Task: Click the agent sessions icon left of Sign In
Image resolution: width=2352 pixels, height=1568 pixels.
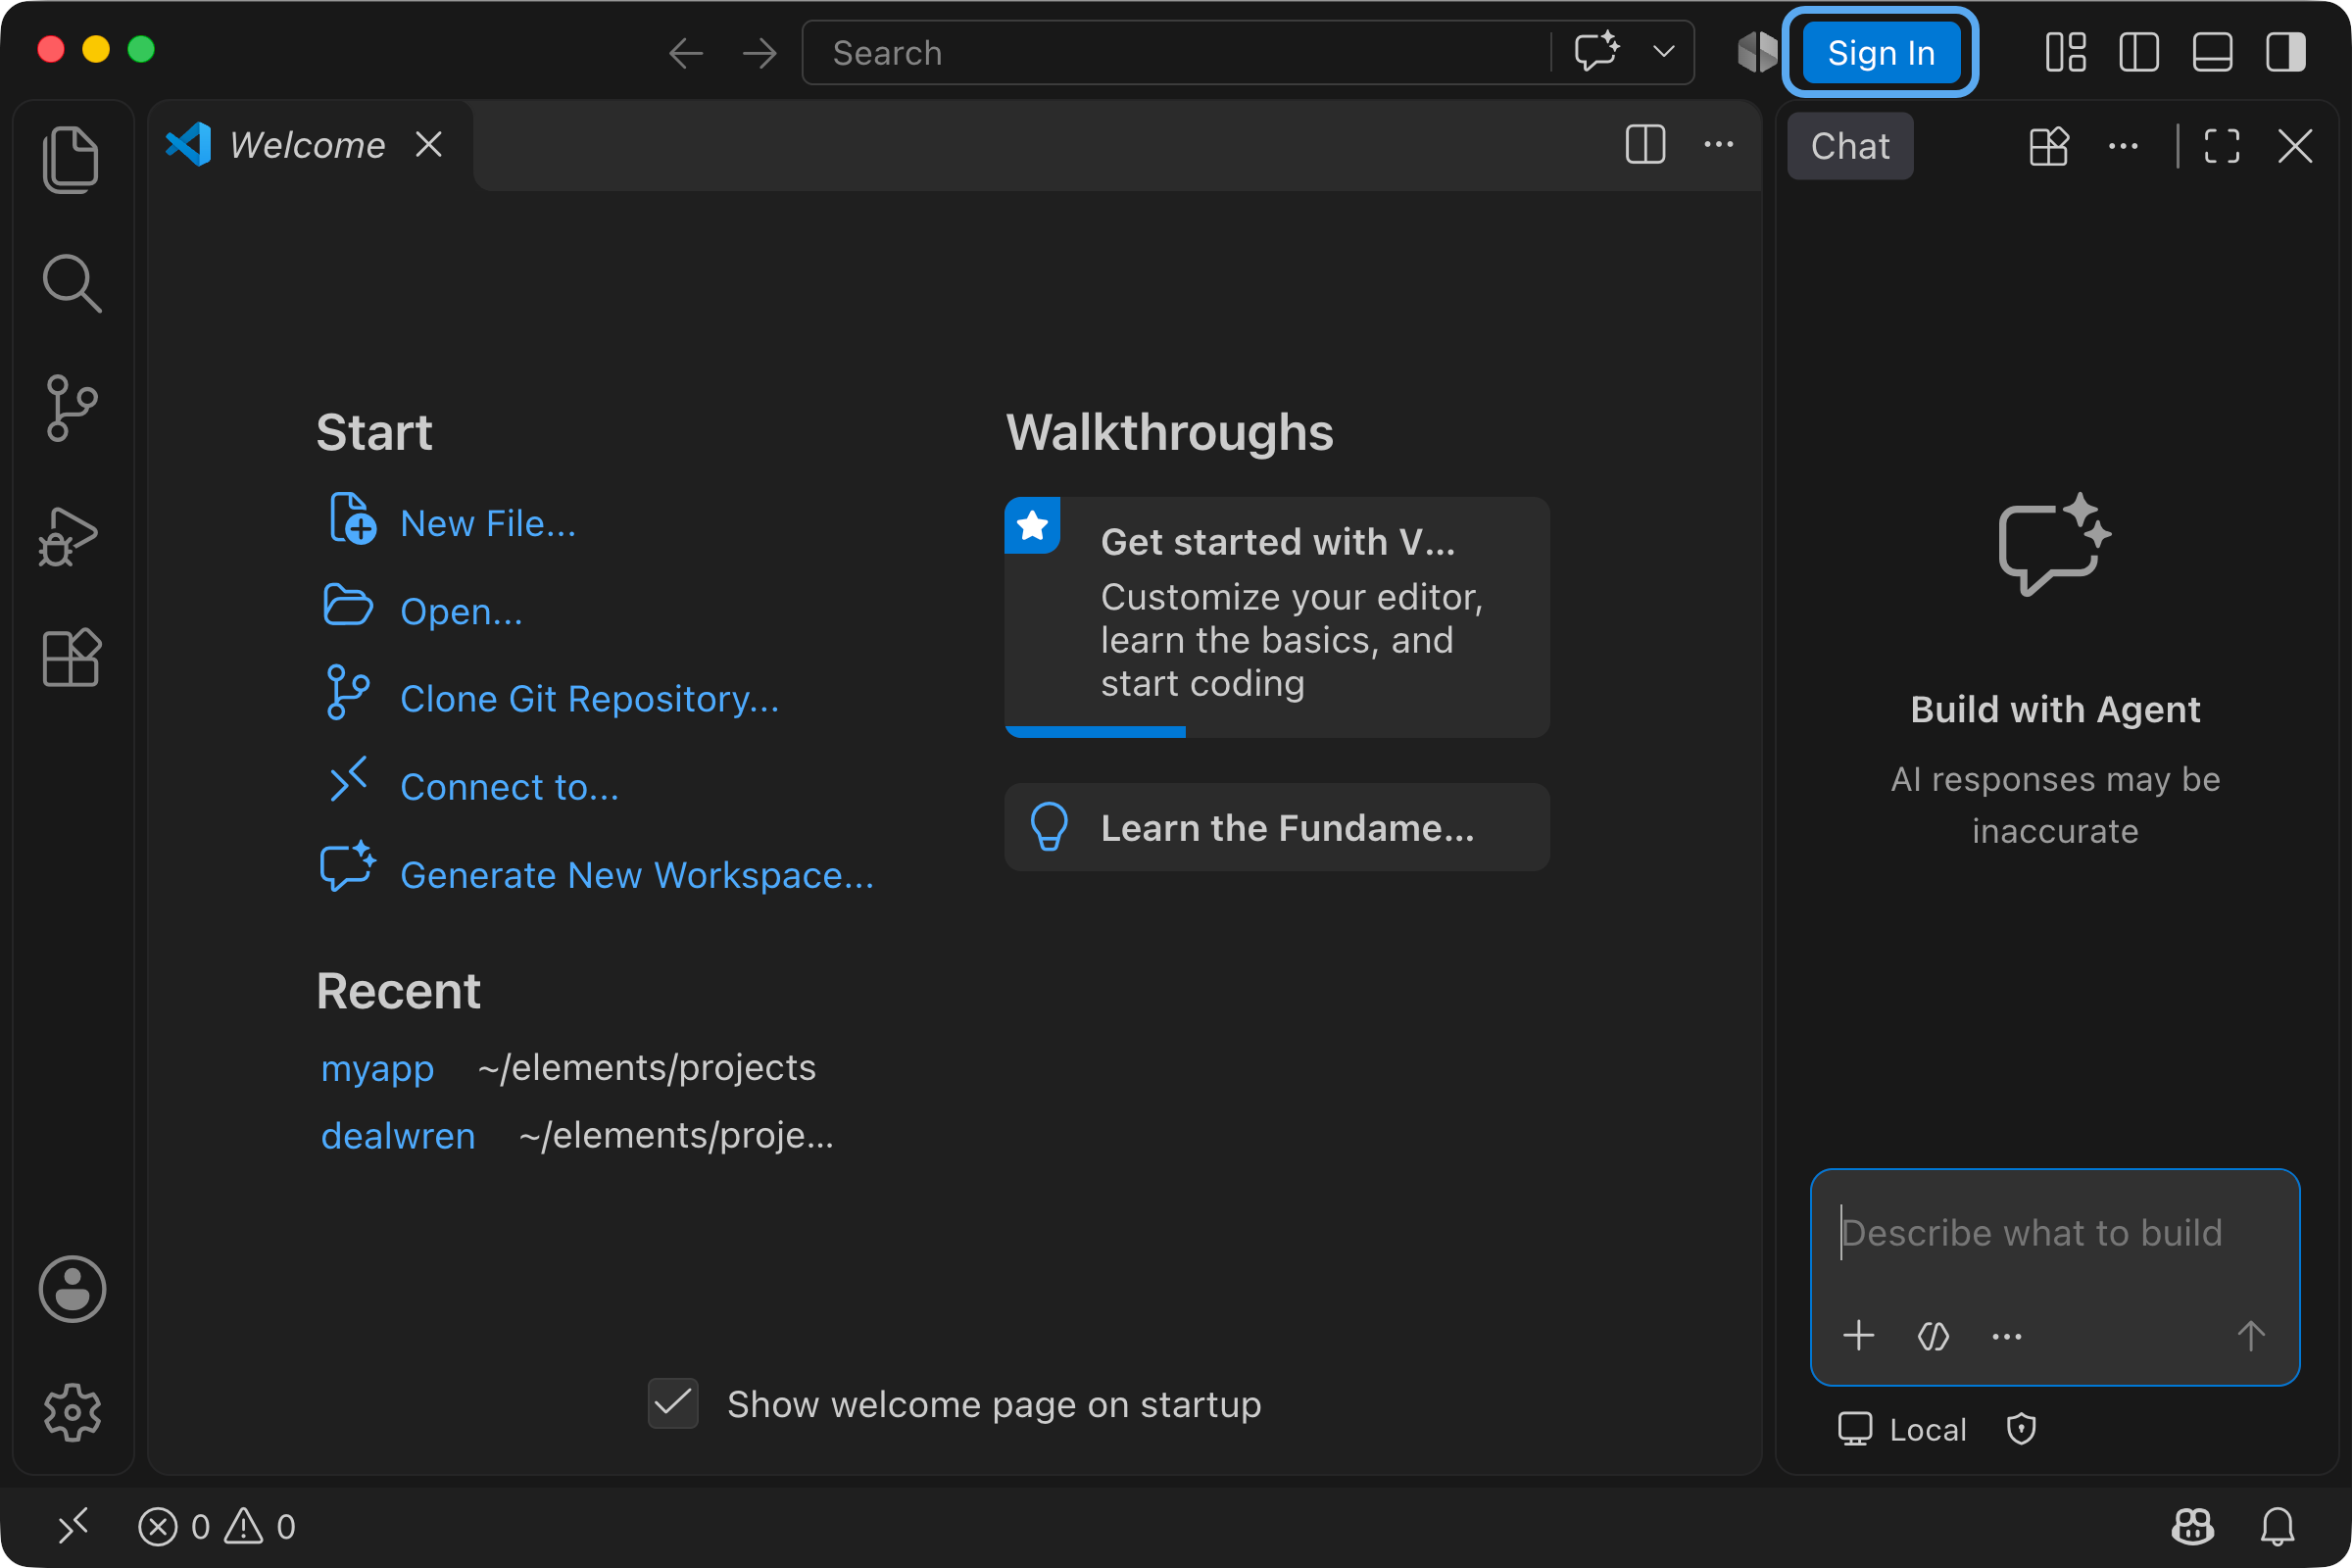Action: pyautogui.click(x=1756, y=52)
